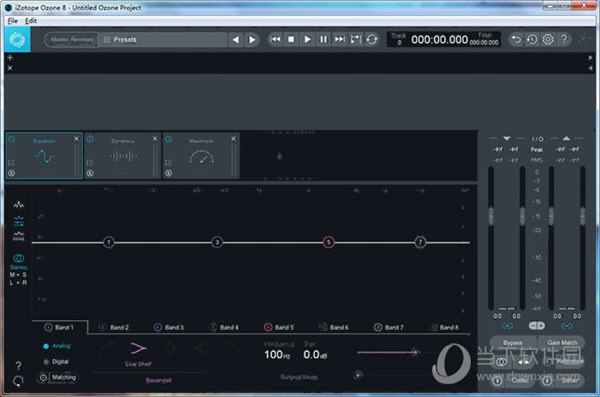Go to previous preset arrow

click(236, 39)
